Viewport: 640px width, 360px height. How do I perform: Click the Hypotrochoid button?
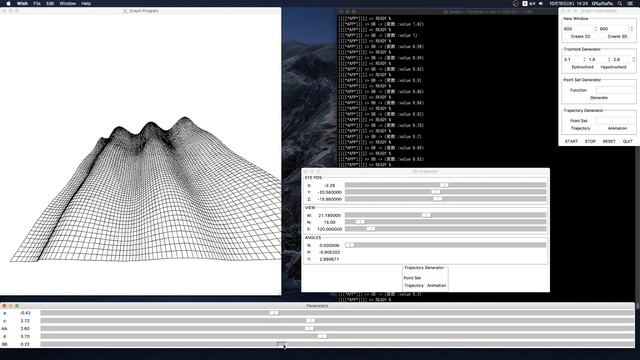click(613, 67)
